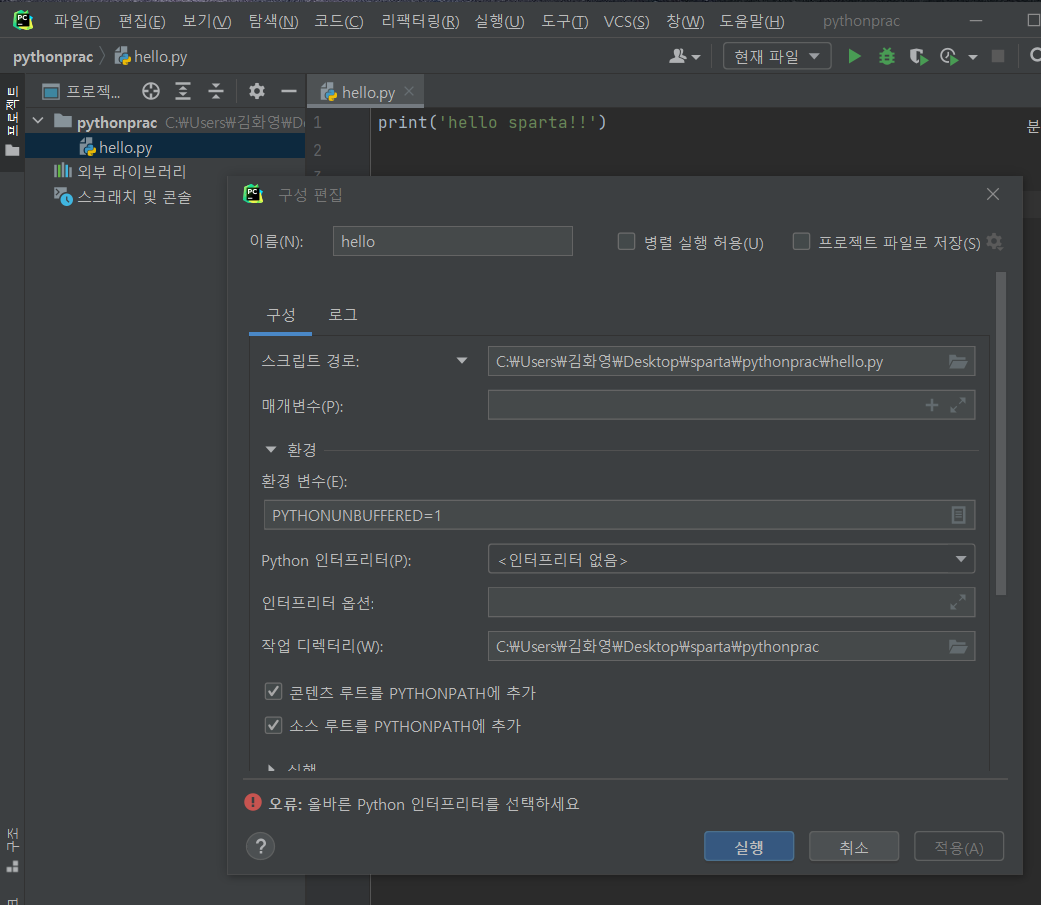Hide the project panel with minus icon
1041x905 pixels.
point(288,91)
